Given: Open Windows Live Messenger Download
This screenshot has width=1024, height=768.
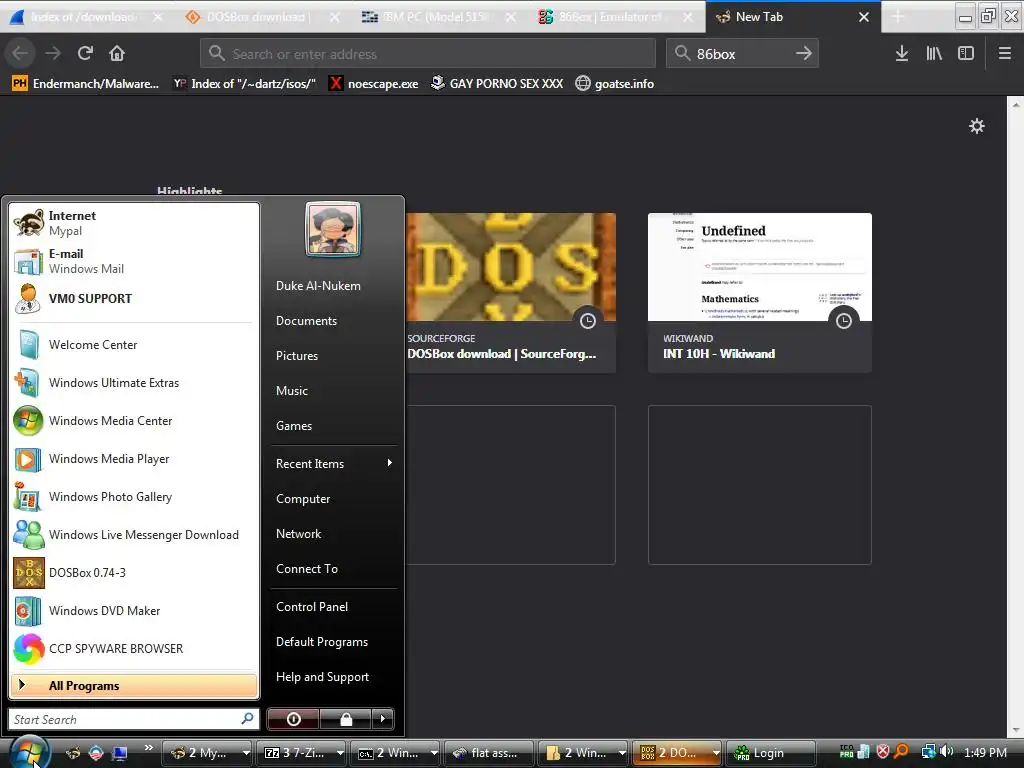Looking at the screenshot, I should pyautogui.click(x=134, y=534).
